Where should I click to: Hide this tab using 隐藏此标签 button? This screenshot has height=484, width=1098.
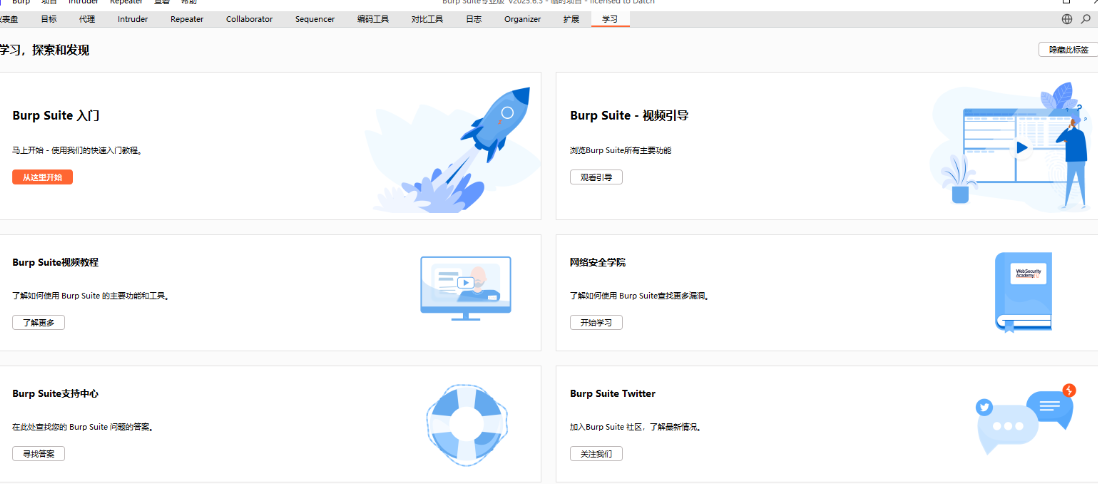pos(1068,49)
